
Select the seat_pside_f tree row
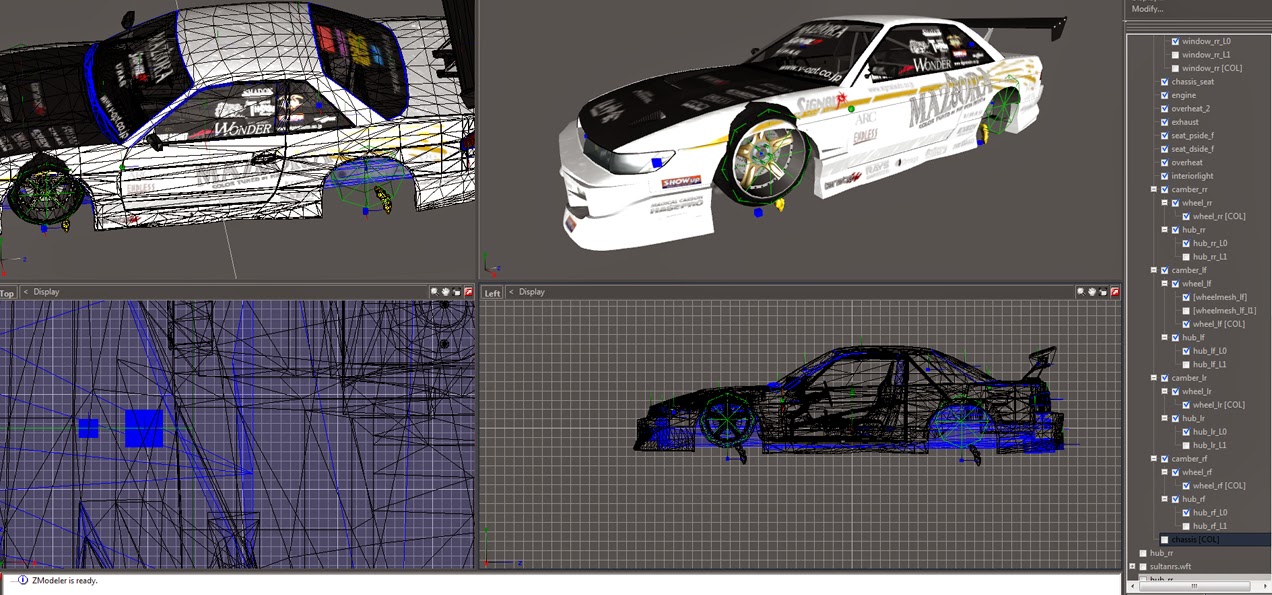[1193, 135]
